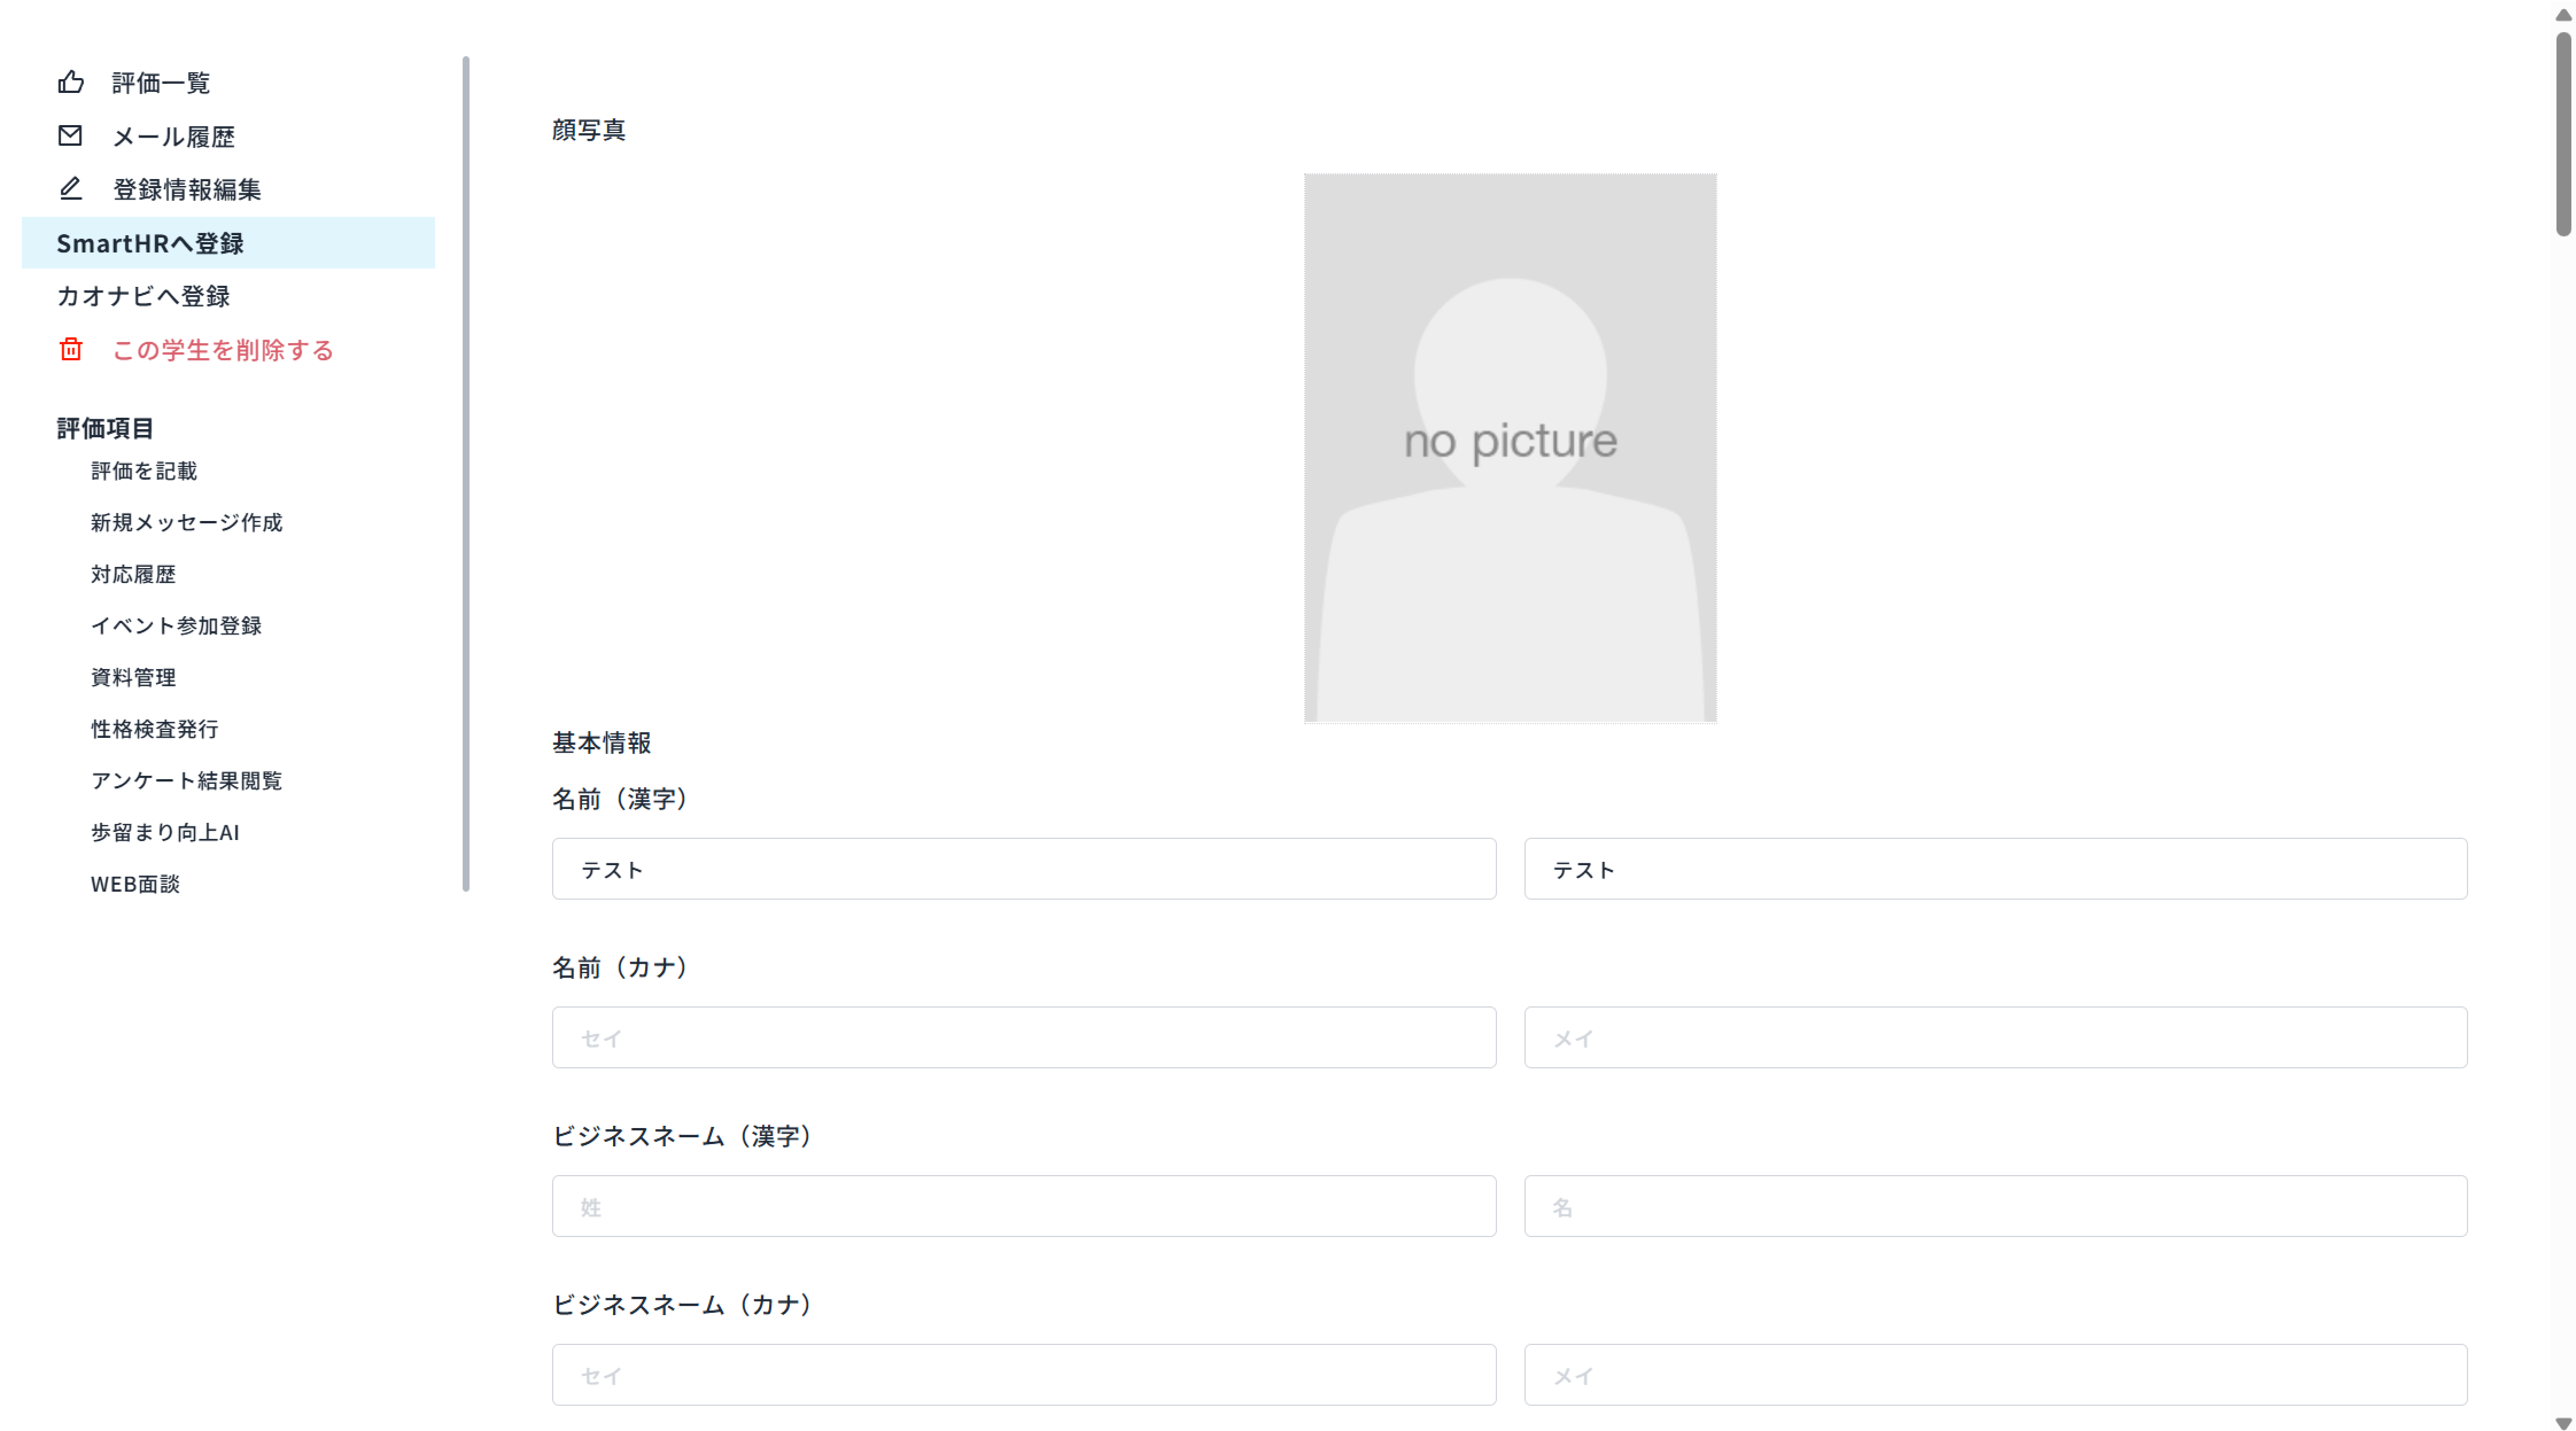The width and height of the screenshot is (2576, 1431).
Task: Open 新規メッセージ作成 to compose a message
Action: 186,523
